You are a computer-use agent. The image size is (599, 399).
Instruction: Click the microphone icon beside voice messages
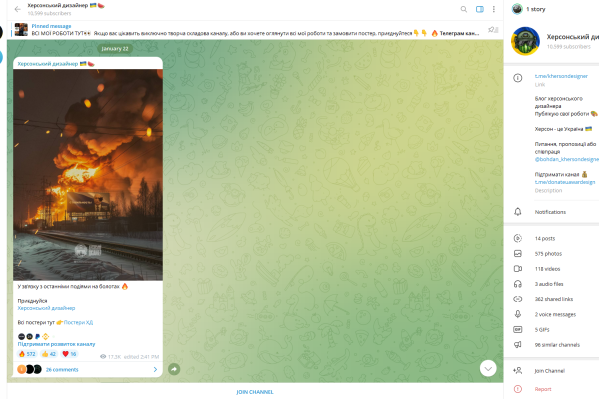pyautogui.click(x=518, y=315)
